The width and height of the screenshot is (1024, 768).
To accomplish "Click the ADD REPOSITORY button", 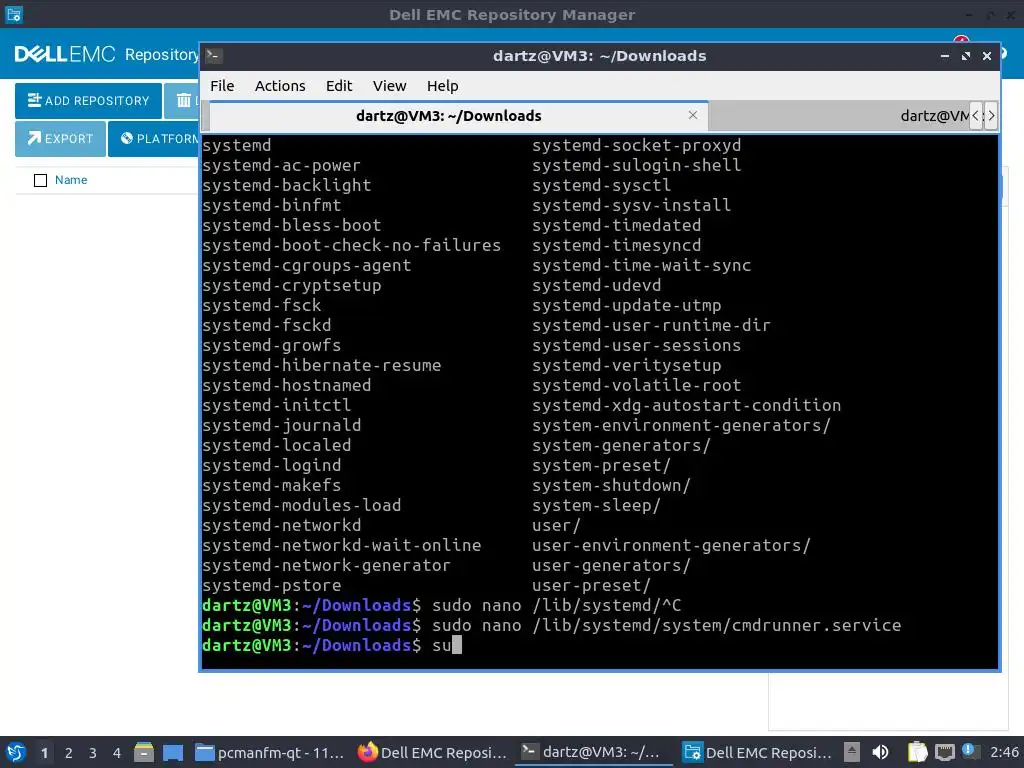I will (88, 101).
